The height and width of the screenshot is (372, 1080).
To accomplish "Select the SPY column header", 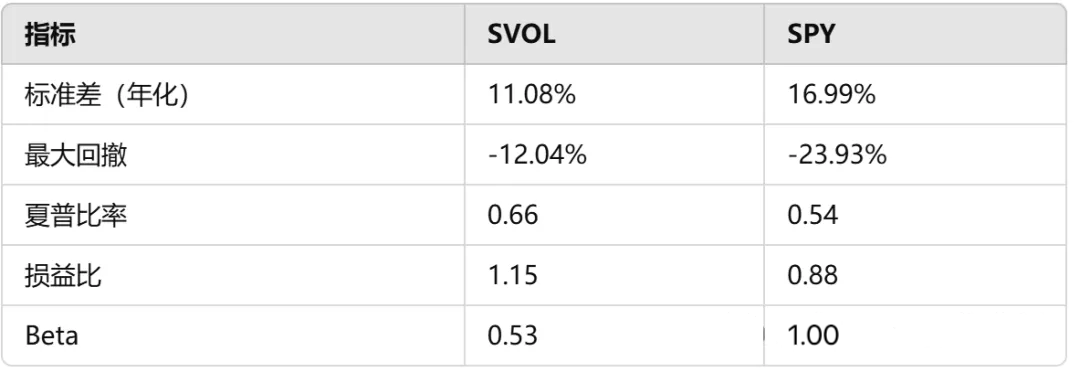I will pos(811,34).
